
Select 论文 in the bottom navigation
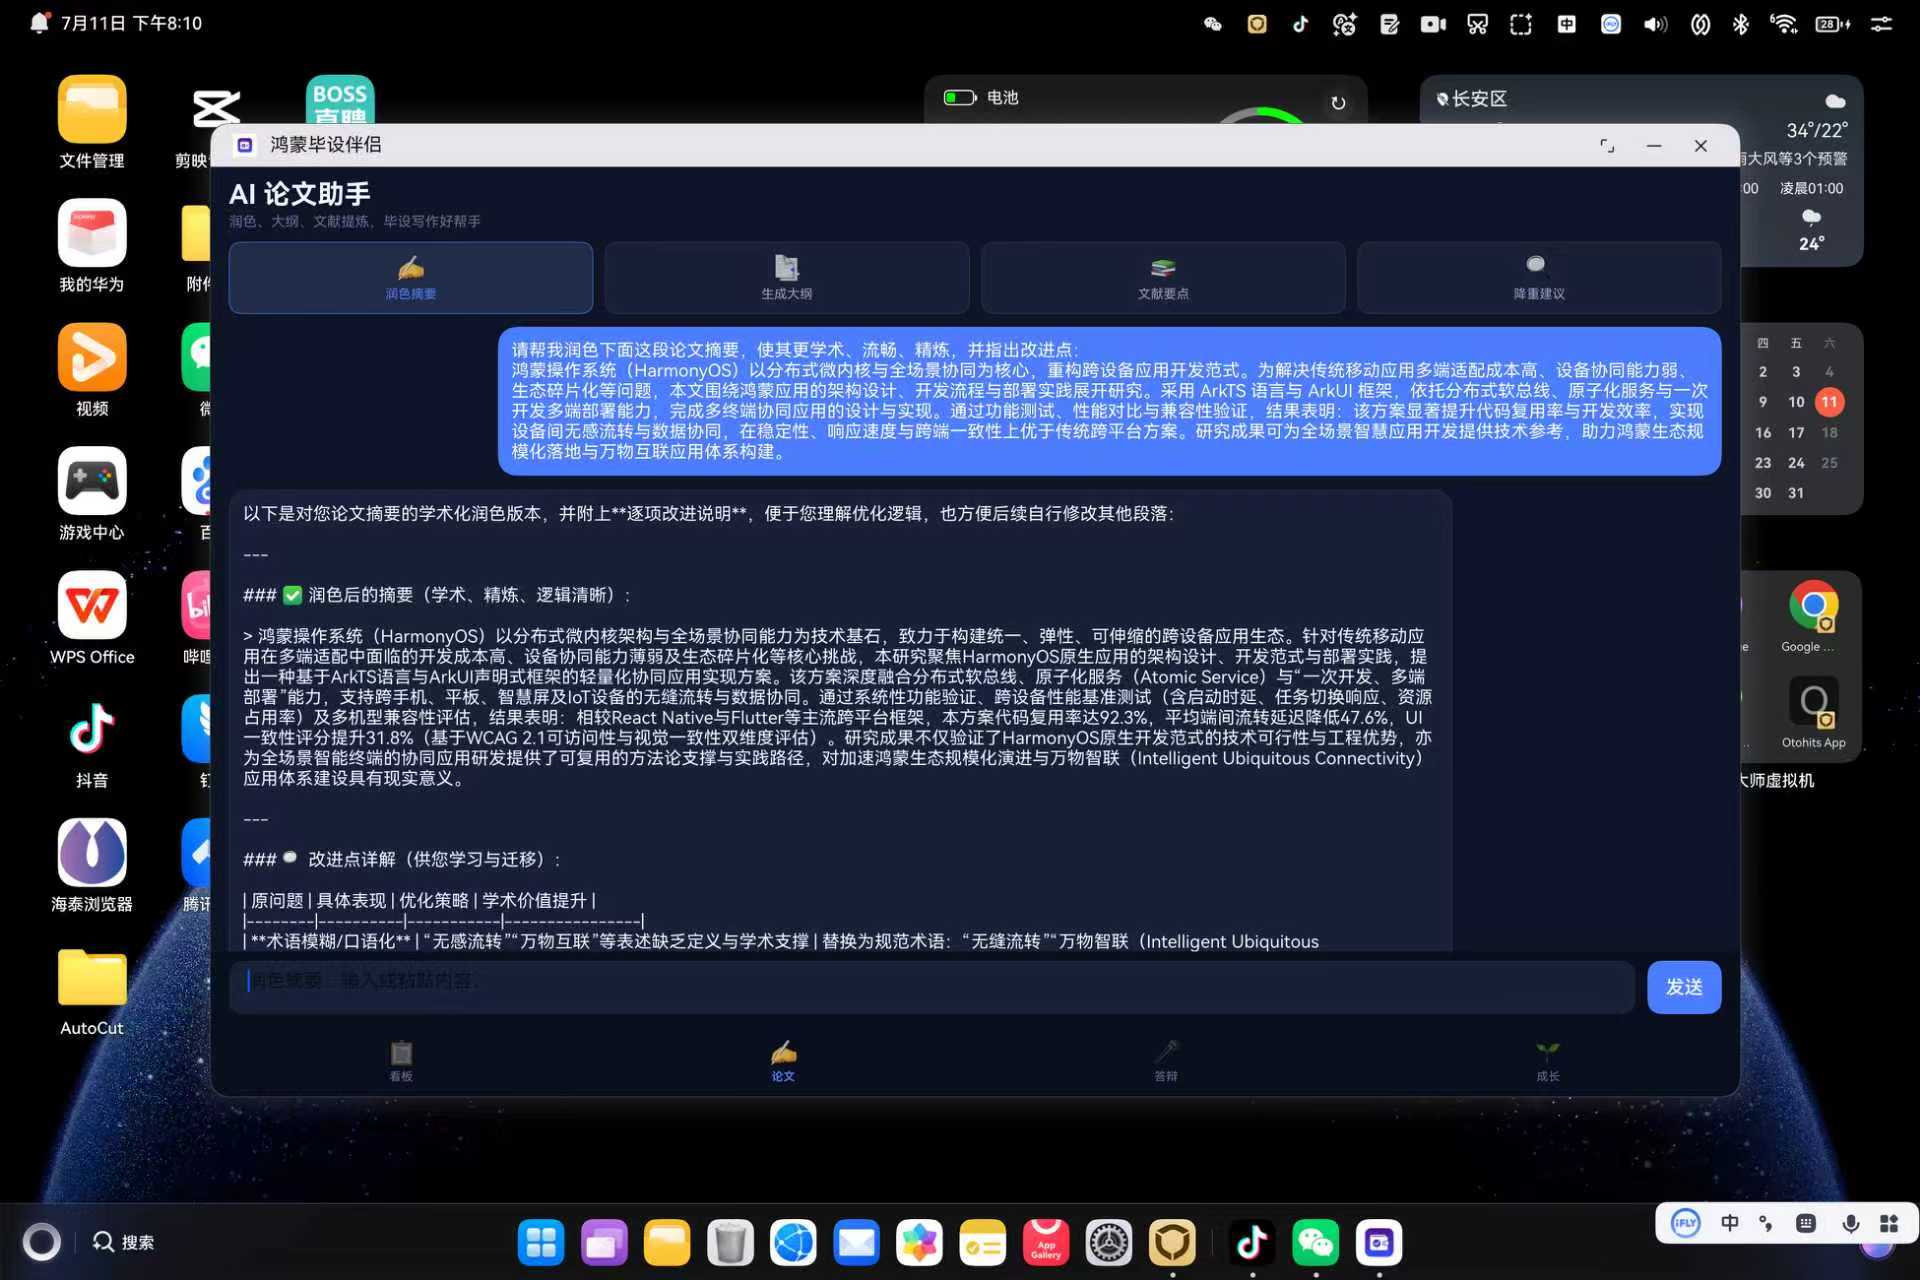[783, 1061]
